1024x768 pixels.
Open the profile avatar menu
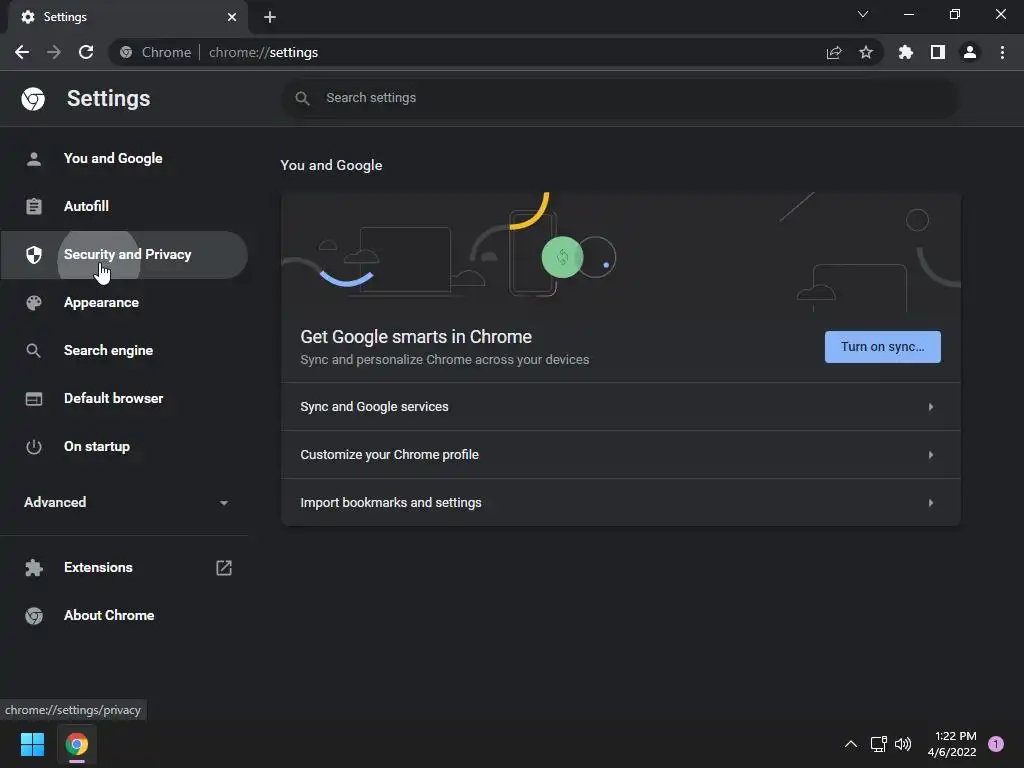[970, 52]
